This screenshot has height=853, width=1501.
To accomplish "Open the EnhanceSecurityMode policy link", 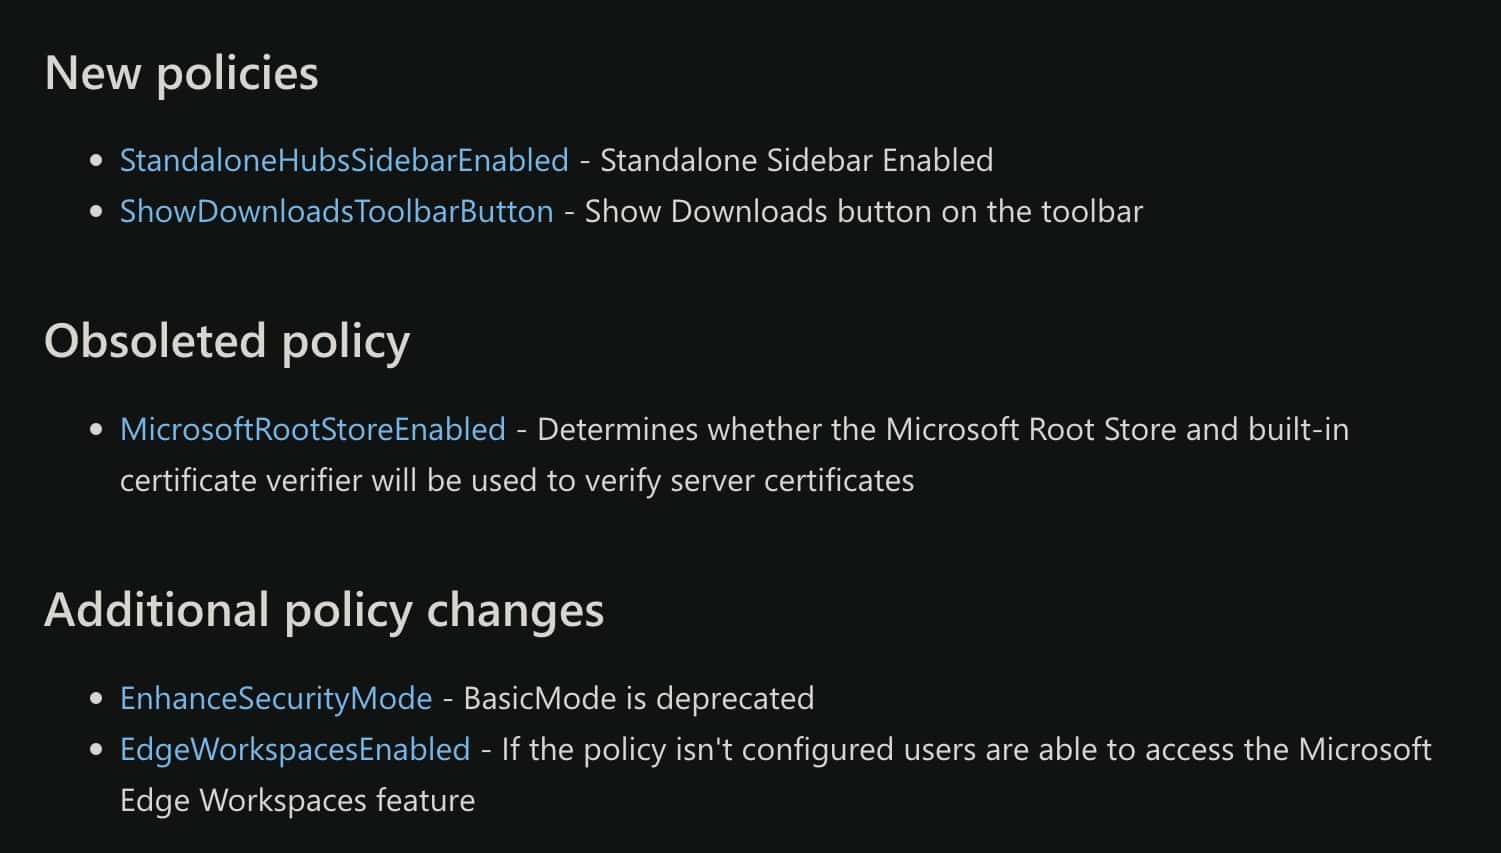I will [x=276, y=697].
